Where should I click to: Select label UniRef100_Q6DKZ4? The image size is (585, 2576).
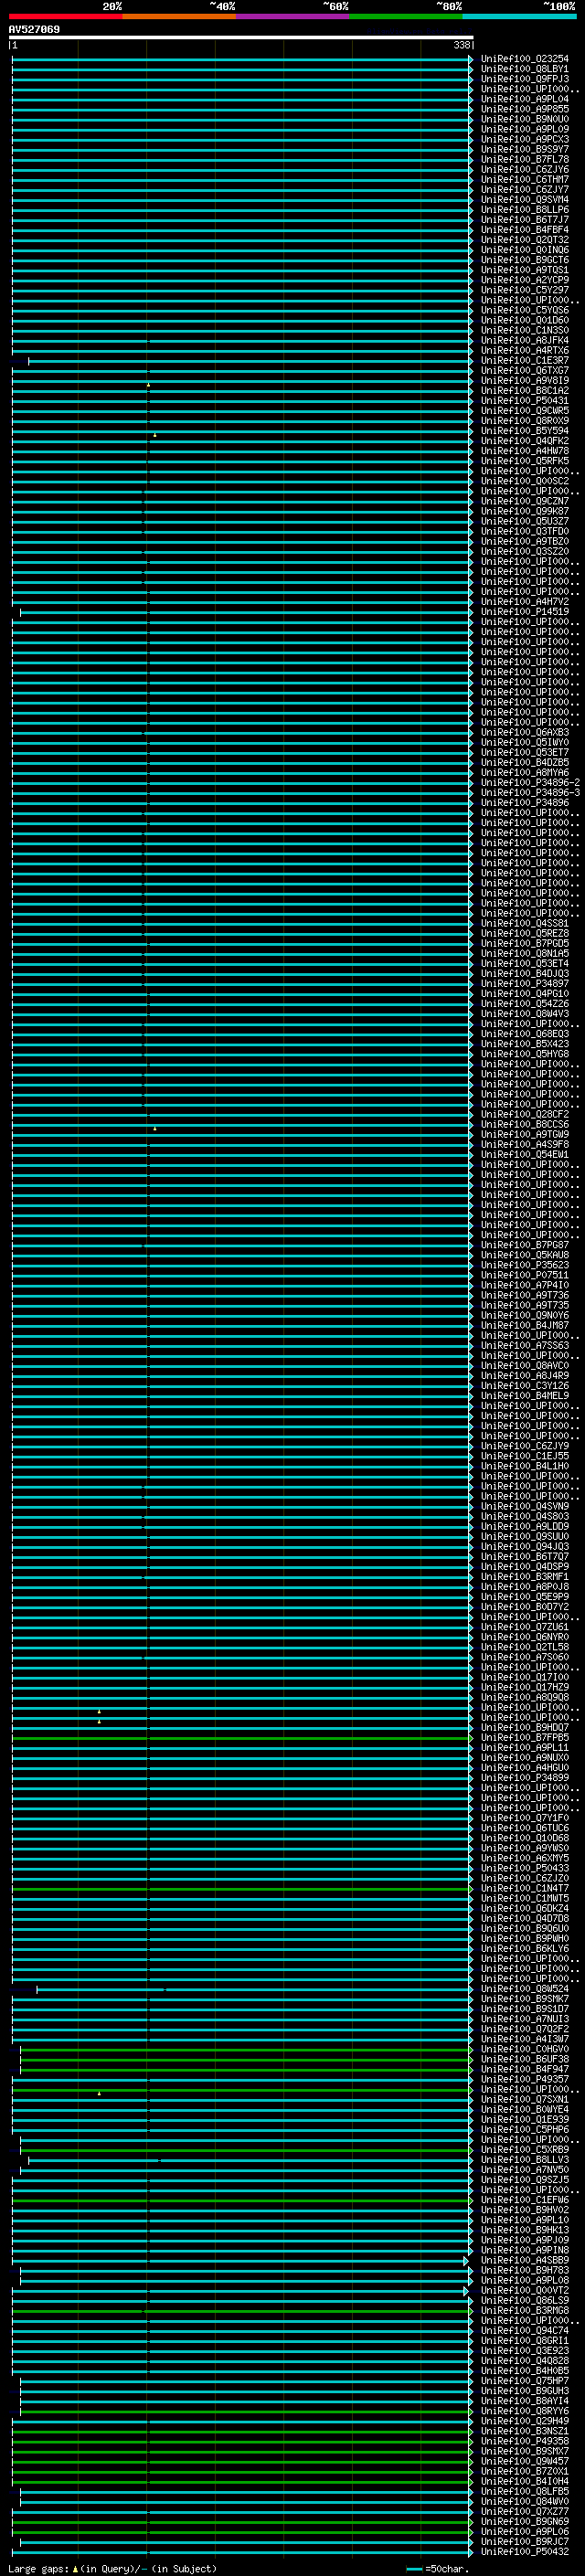coord(525,1909)
